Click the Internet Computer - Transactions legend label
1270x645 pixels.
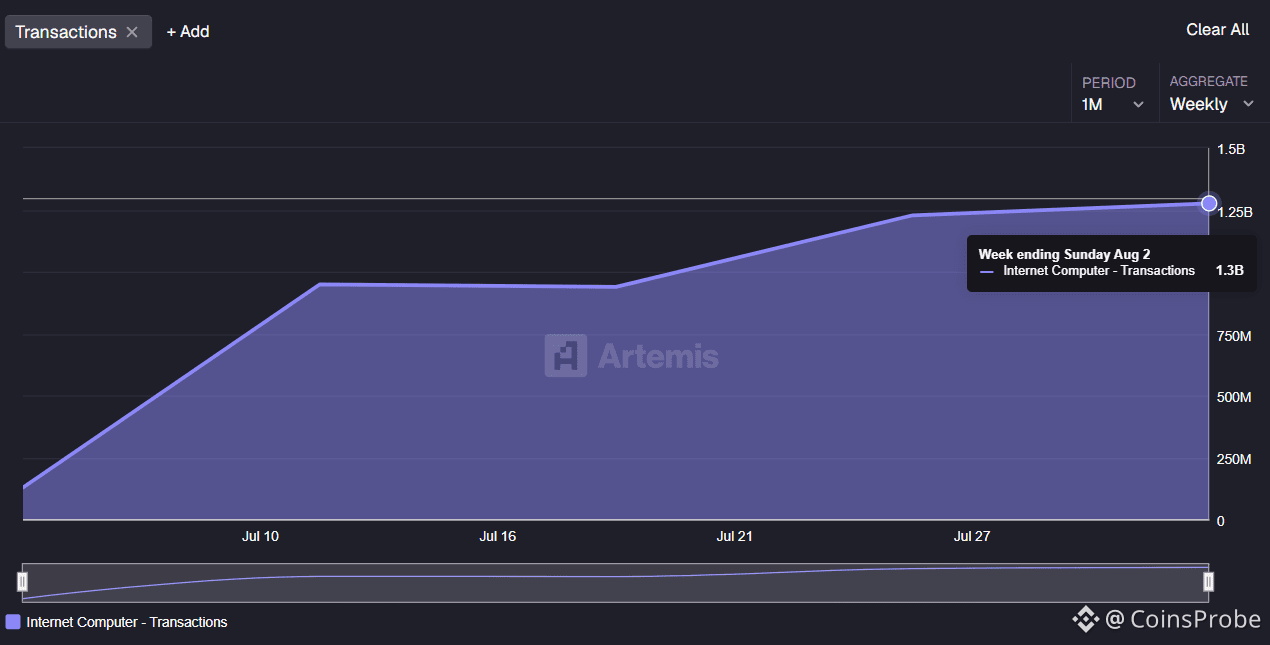point(127,622)
